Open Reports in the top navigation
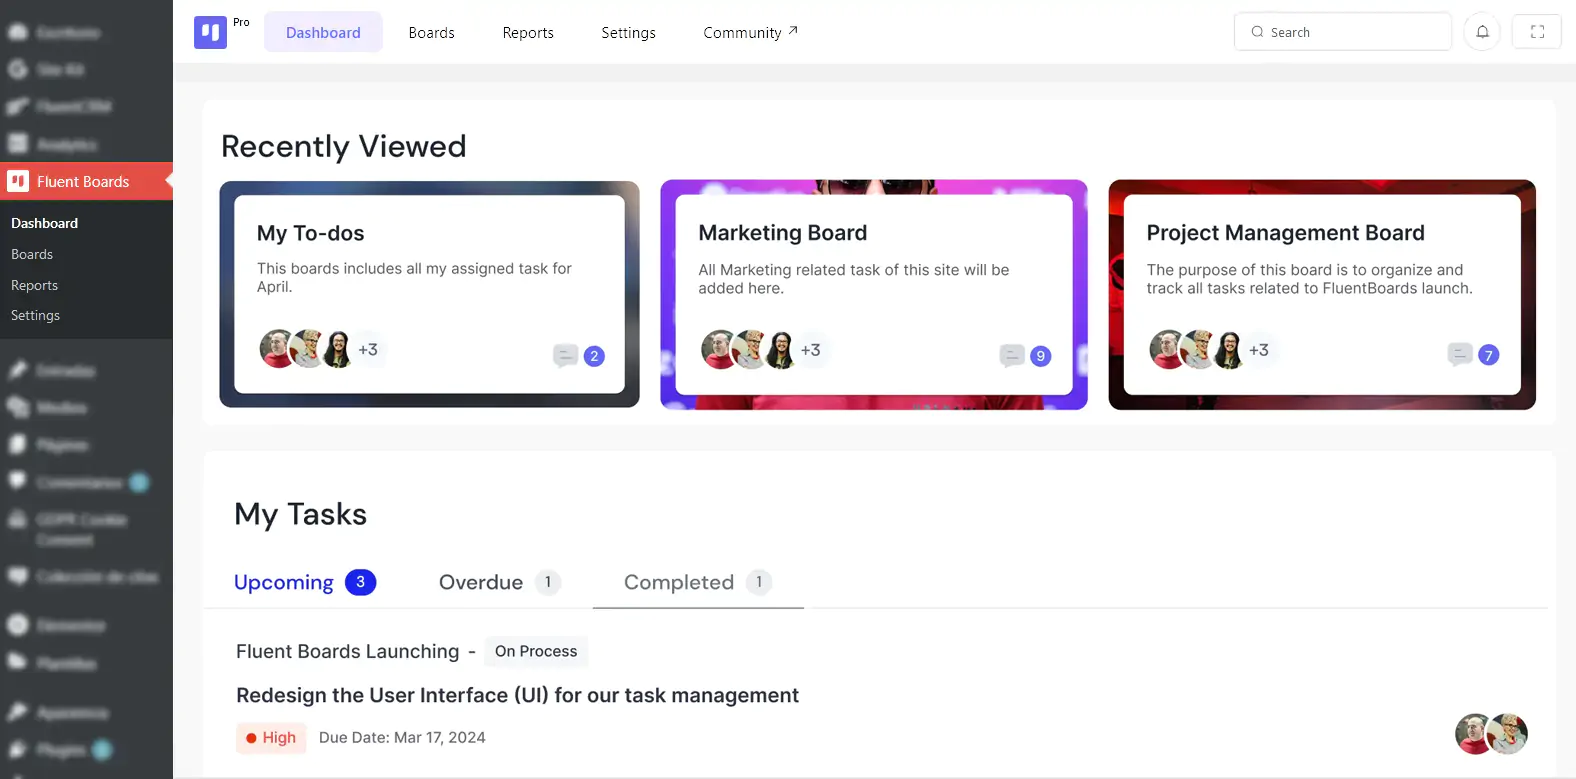 (528, 32)
